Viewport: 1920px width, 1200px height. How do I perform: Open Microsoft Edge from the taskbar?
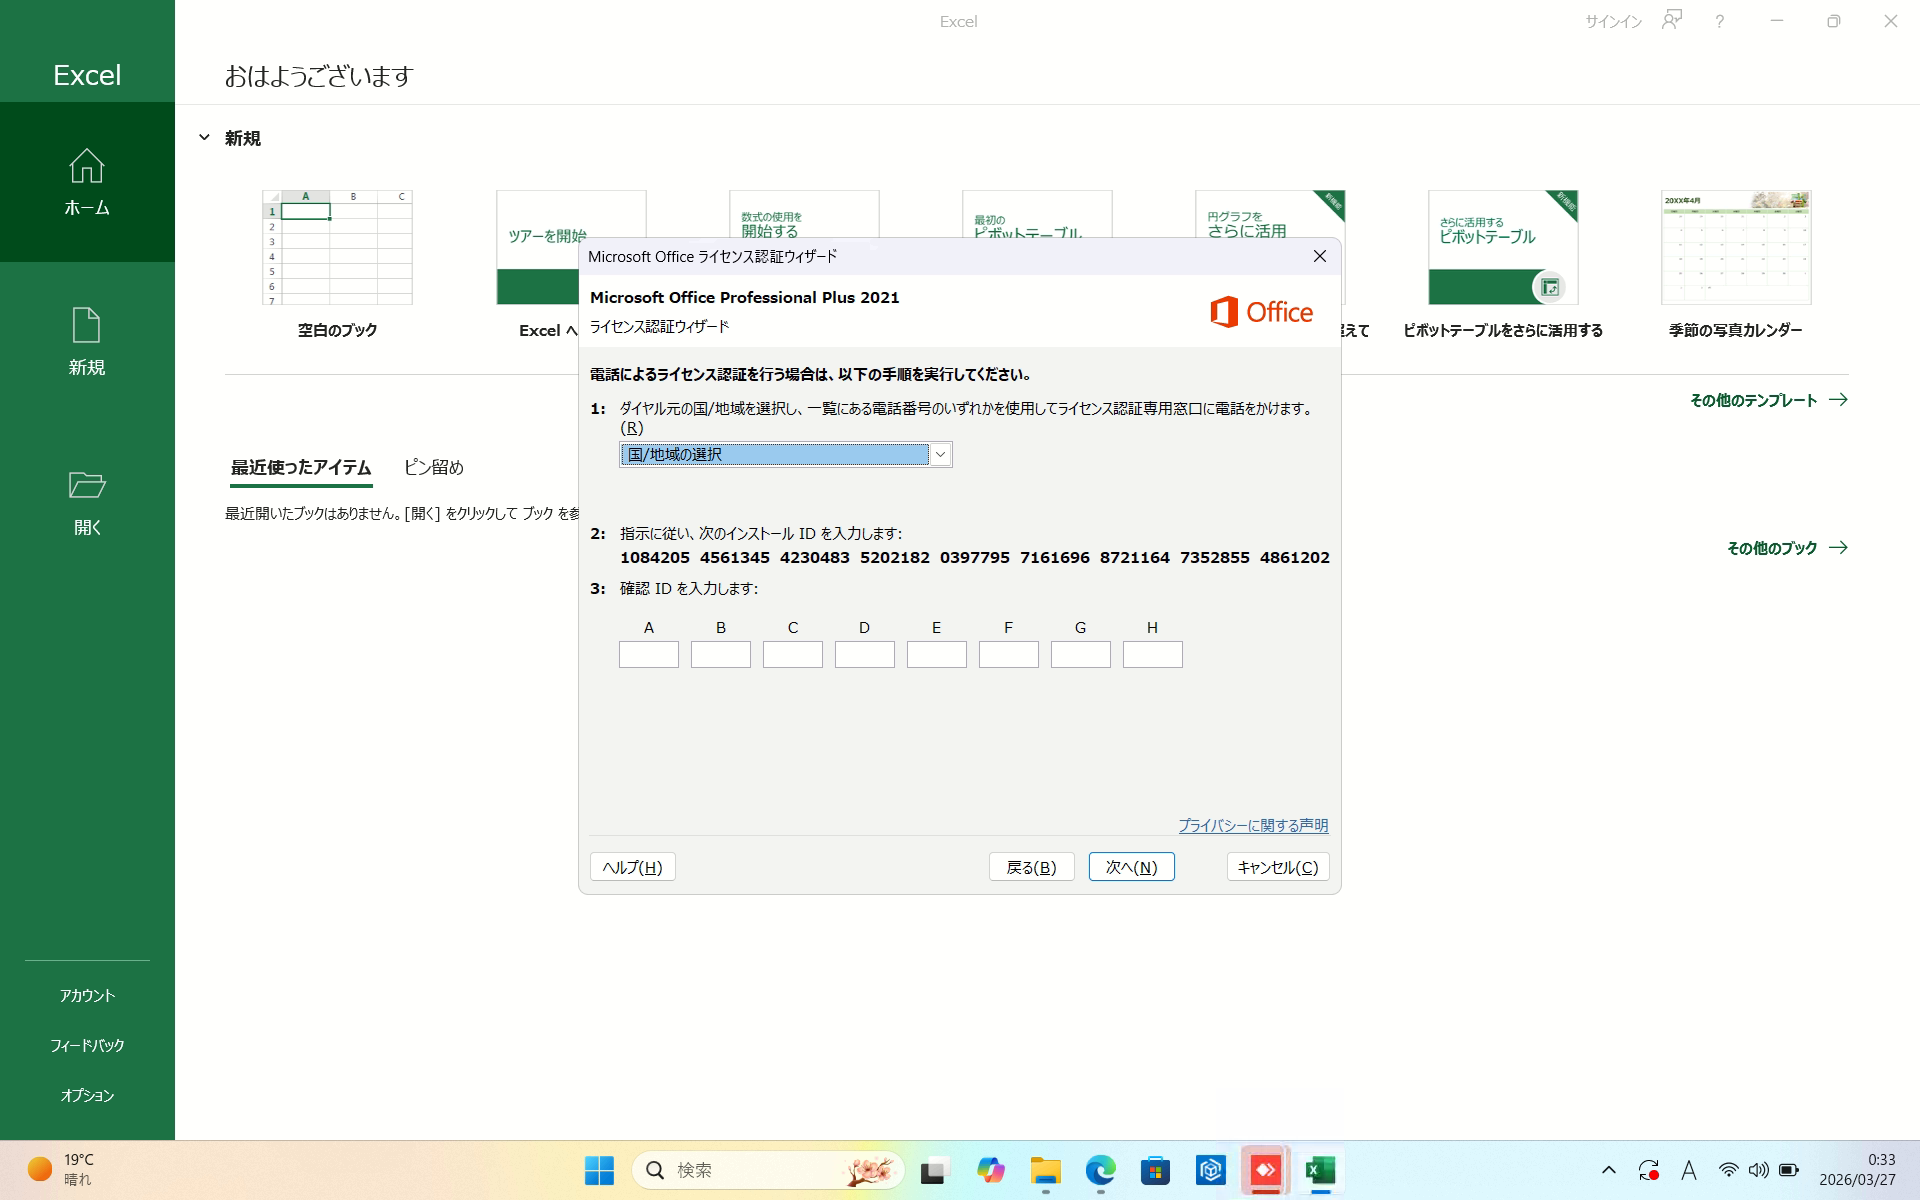click(1100, 1170)
